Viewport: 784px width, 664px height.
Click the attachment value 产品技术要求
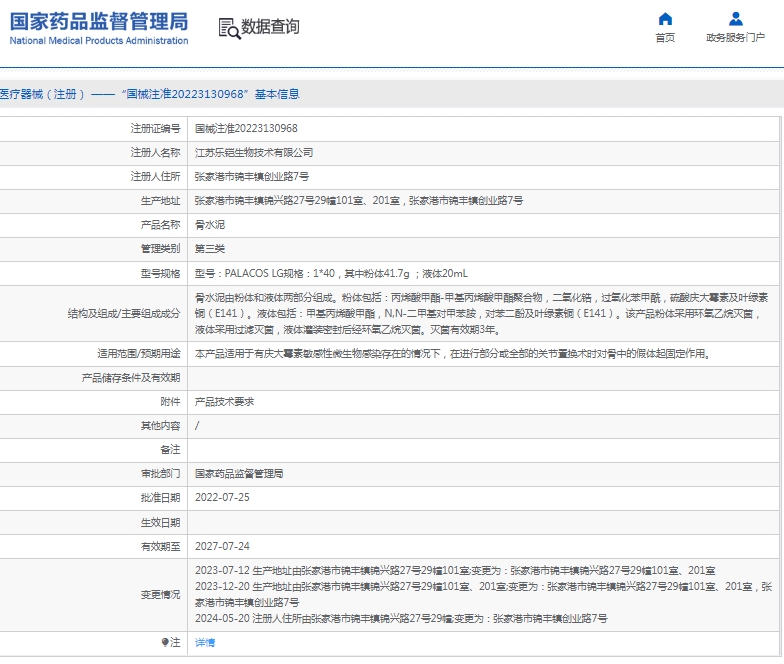tap(224, 401)
